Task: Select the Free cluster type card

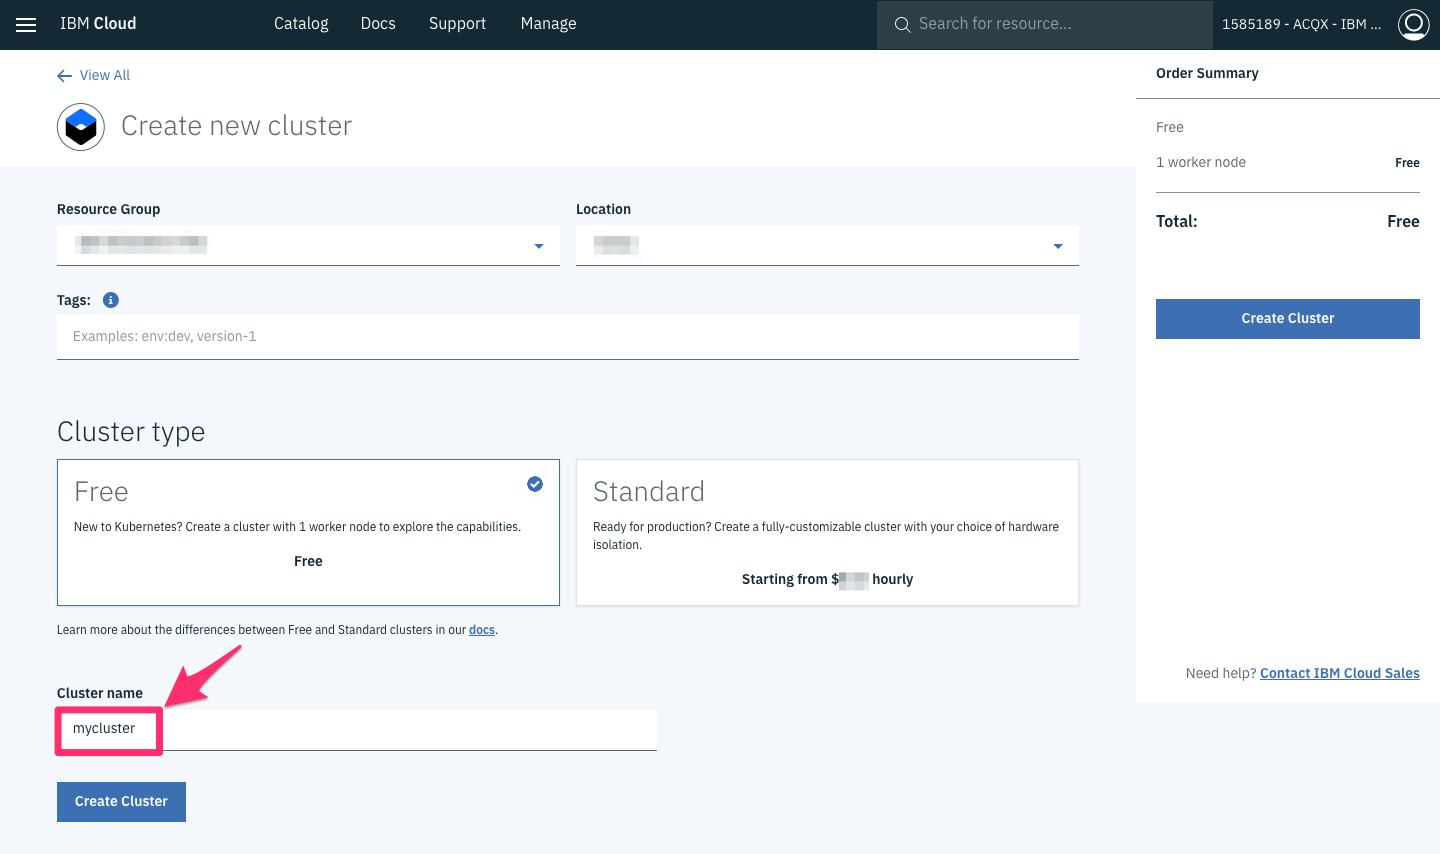Action: click(308, 532)
